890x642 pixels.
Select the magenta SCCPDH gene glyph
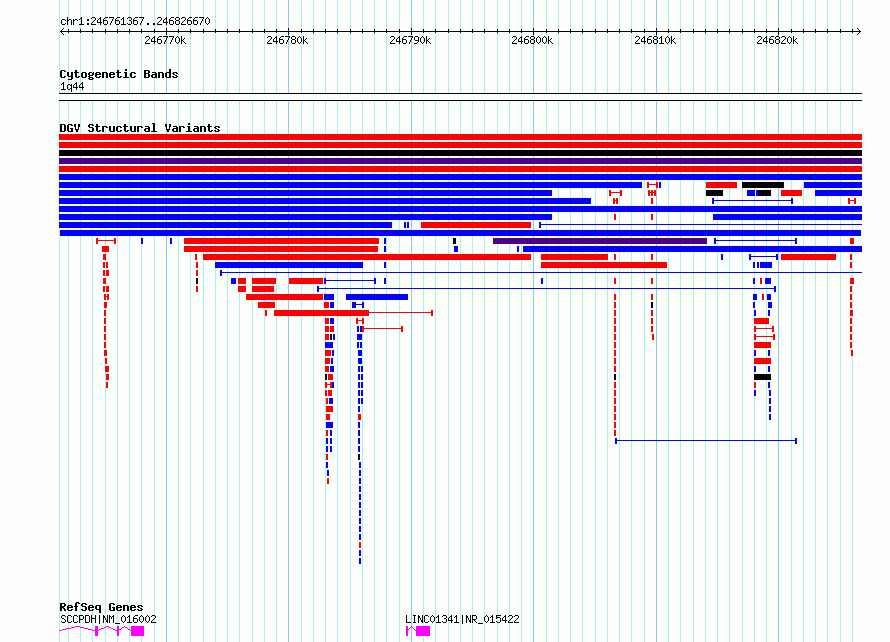pyautogui.click(x=102, y=631)
